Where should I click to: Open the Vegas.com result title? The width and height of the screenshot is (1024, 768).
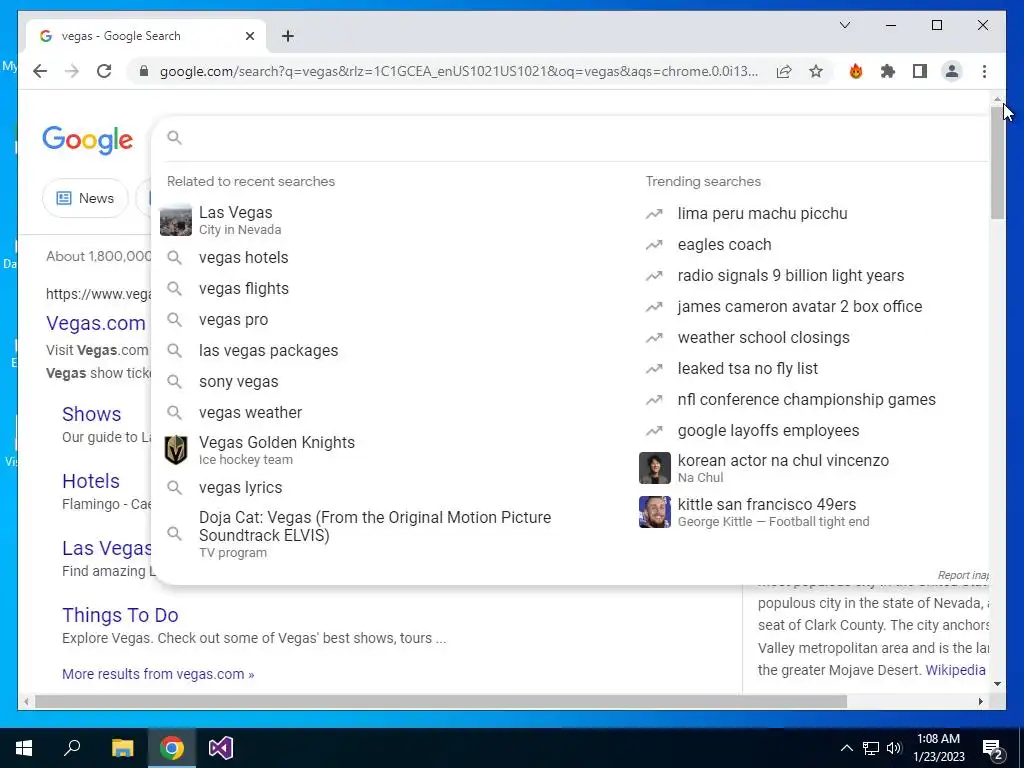[x=96, y=323]
